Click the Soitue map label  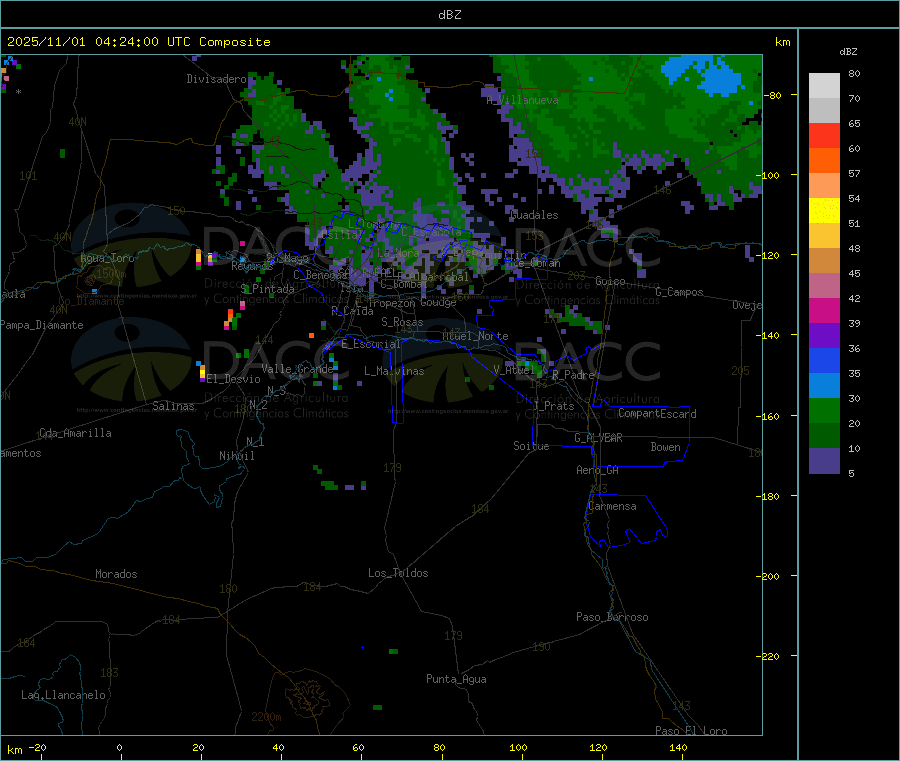point(532,446)
